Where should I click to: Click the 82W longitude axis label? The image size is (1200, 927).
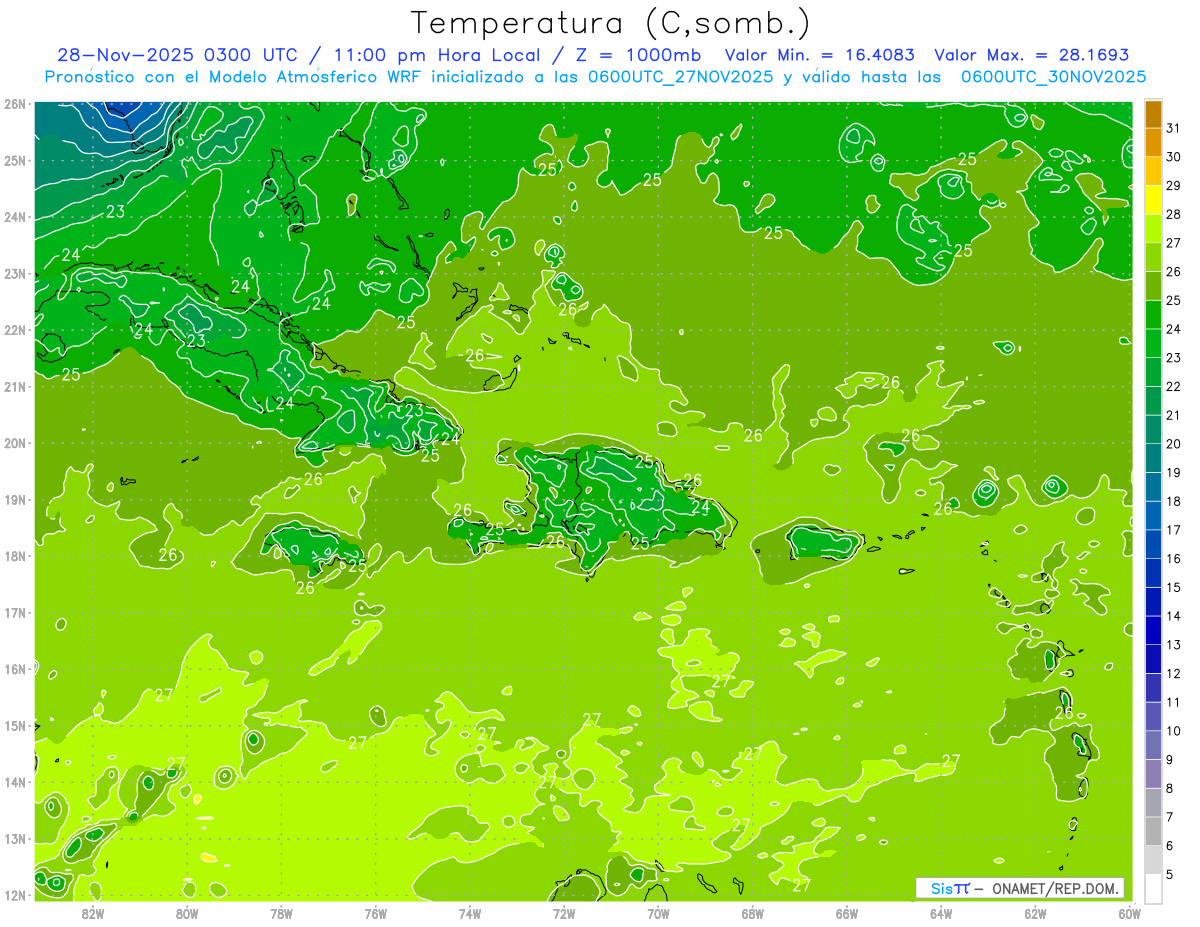tap(93, 913)
